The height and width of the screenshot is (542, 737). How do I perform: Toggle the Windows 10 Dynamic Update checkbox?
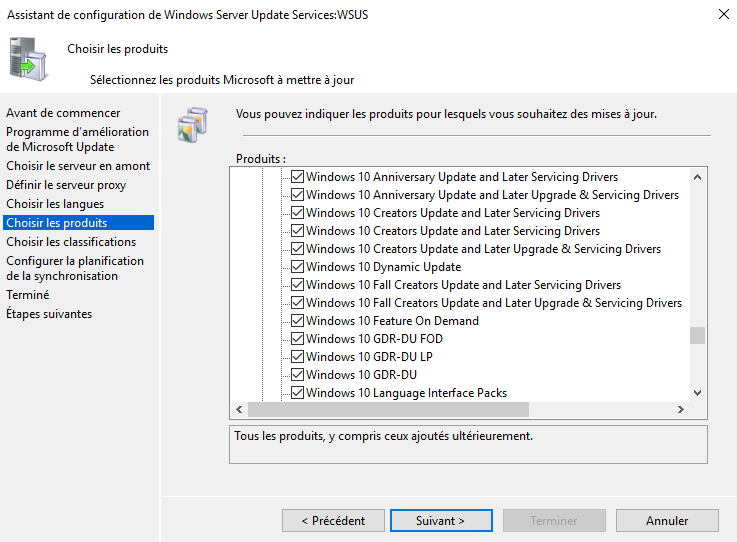click(297, 267)
